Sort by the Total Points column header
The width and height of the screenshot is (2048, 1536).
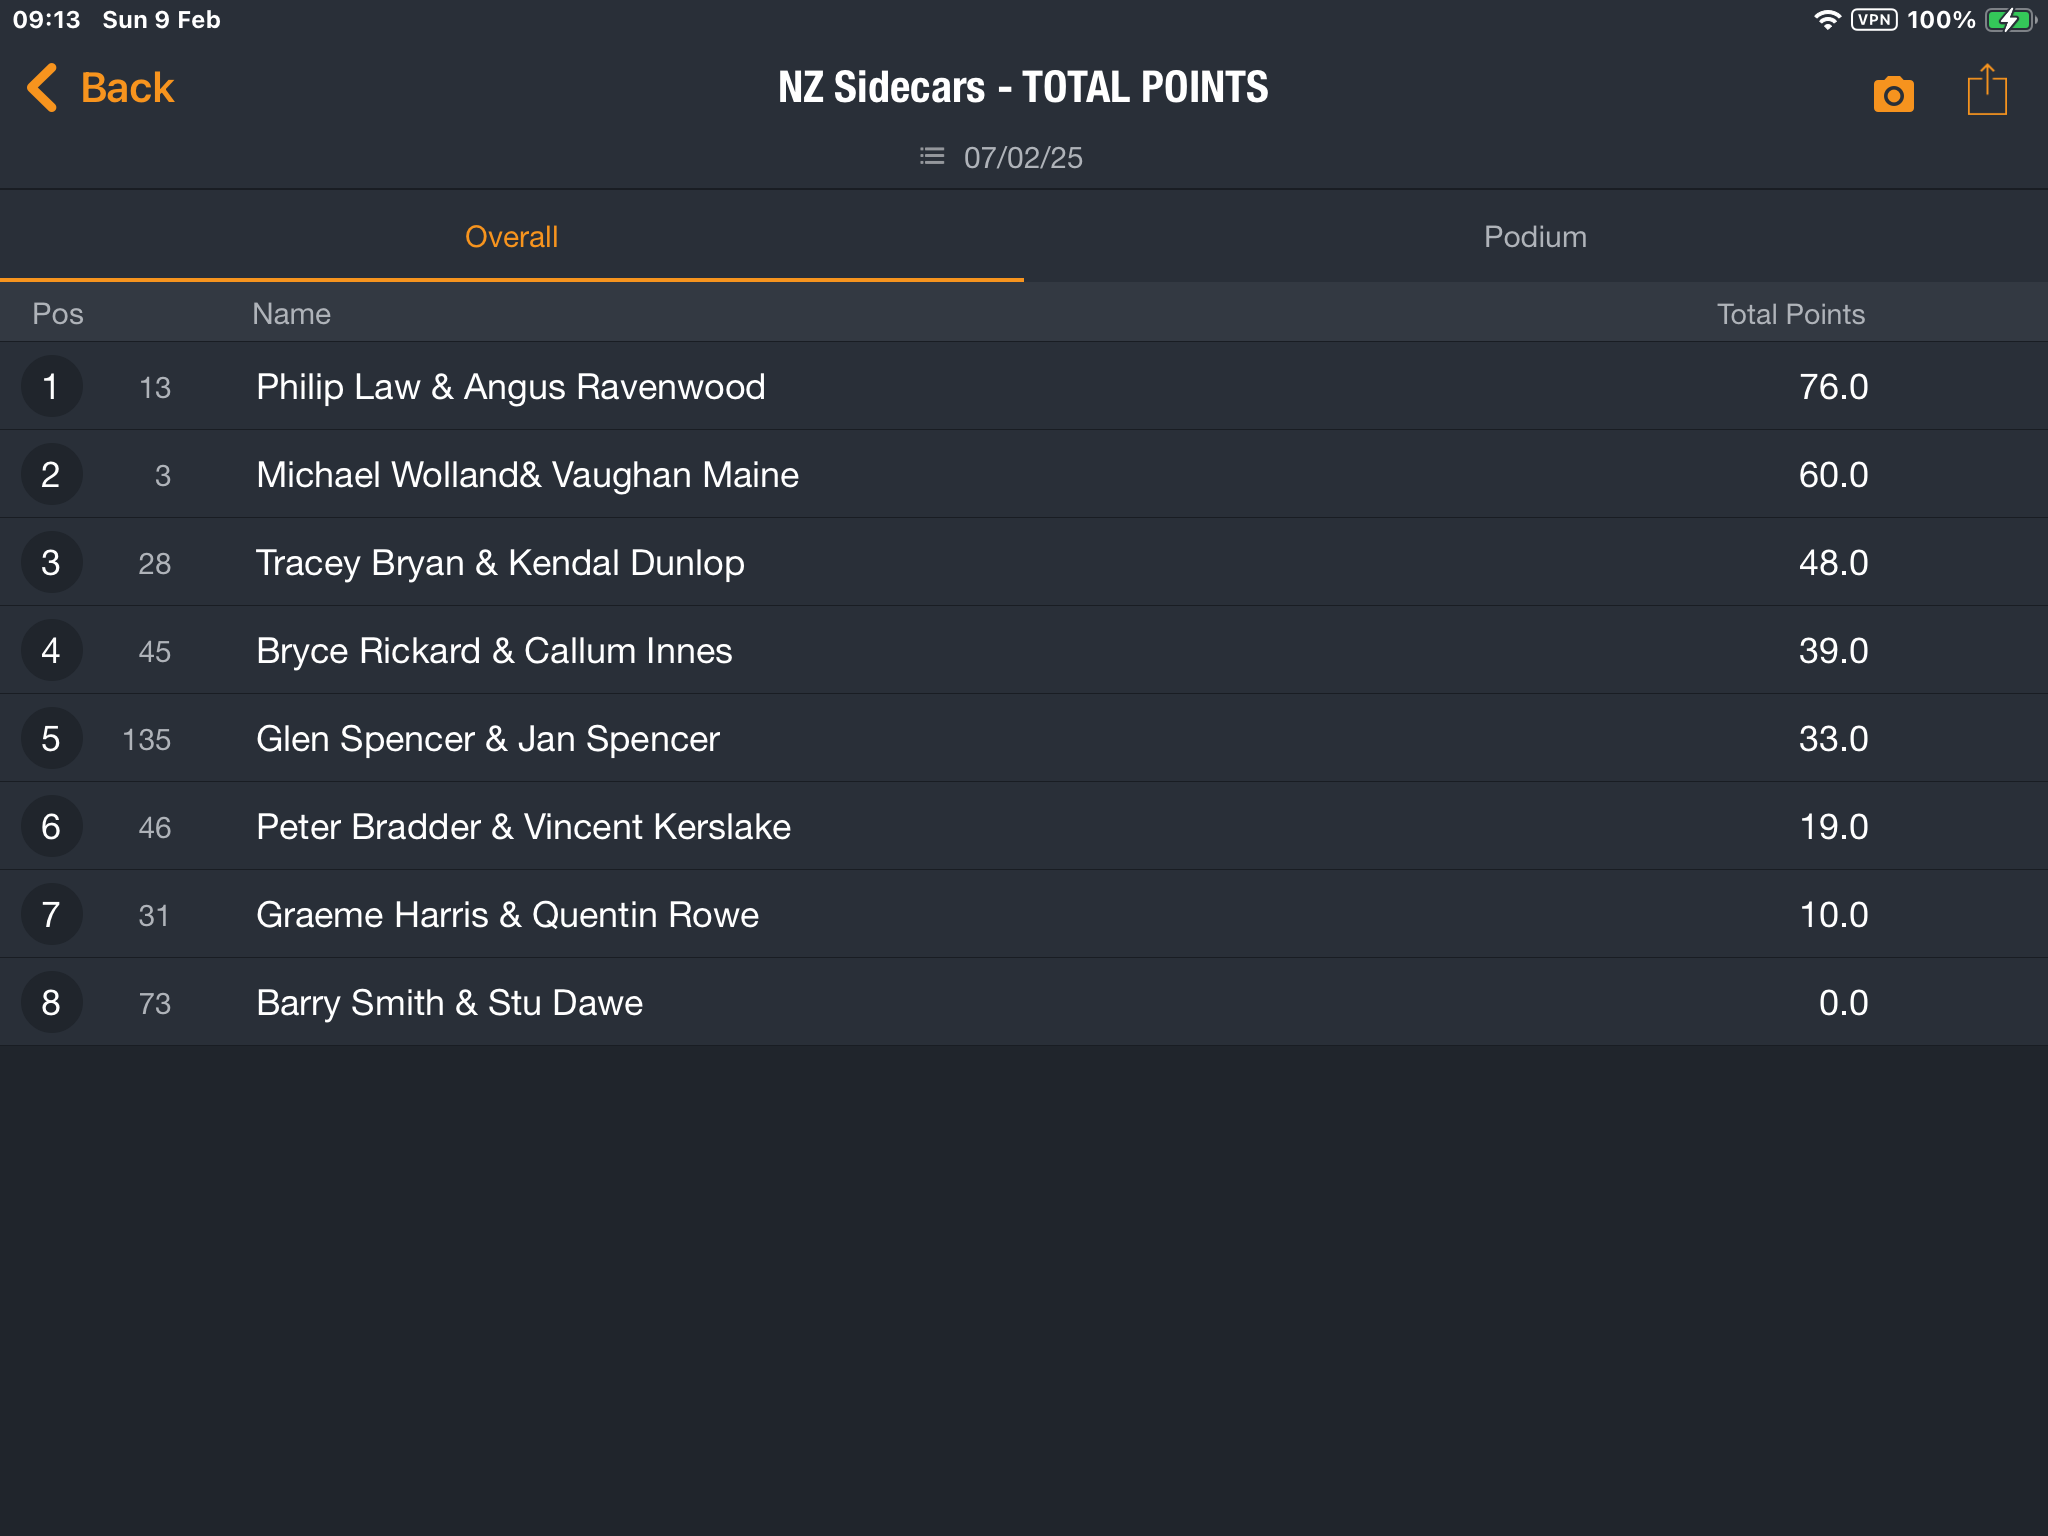[1790, 314]
